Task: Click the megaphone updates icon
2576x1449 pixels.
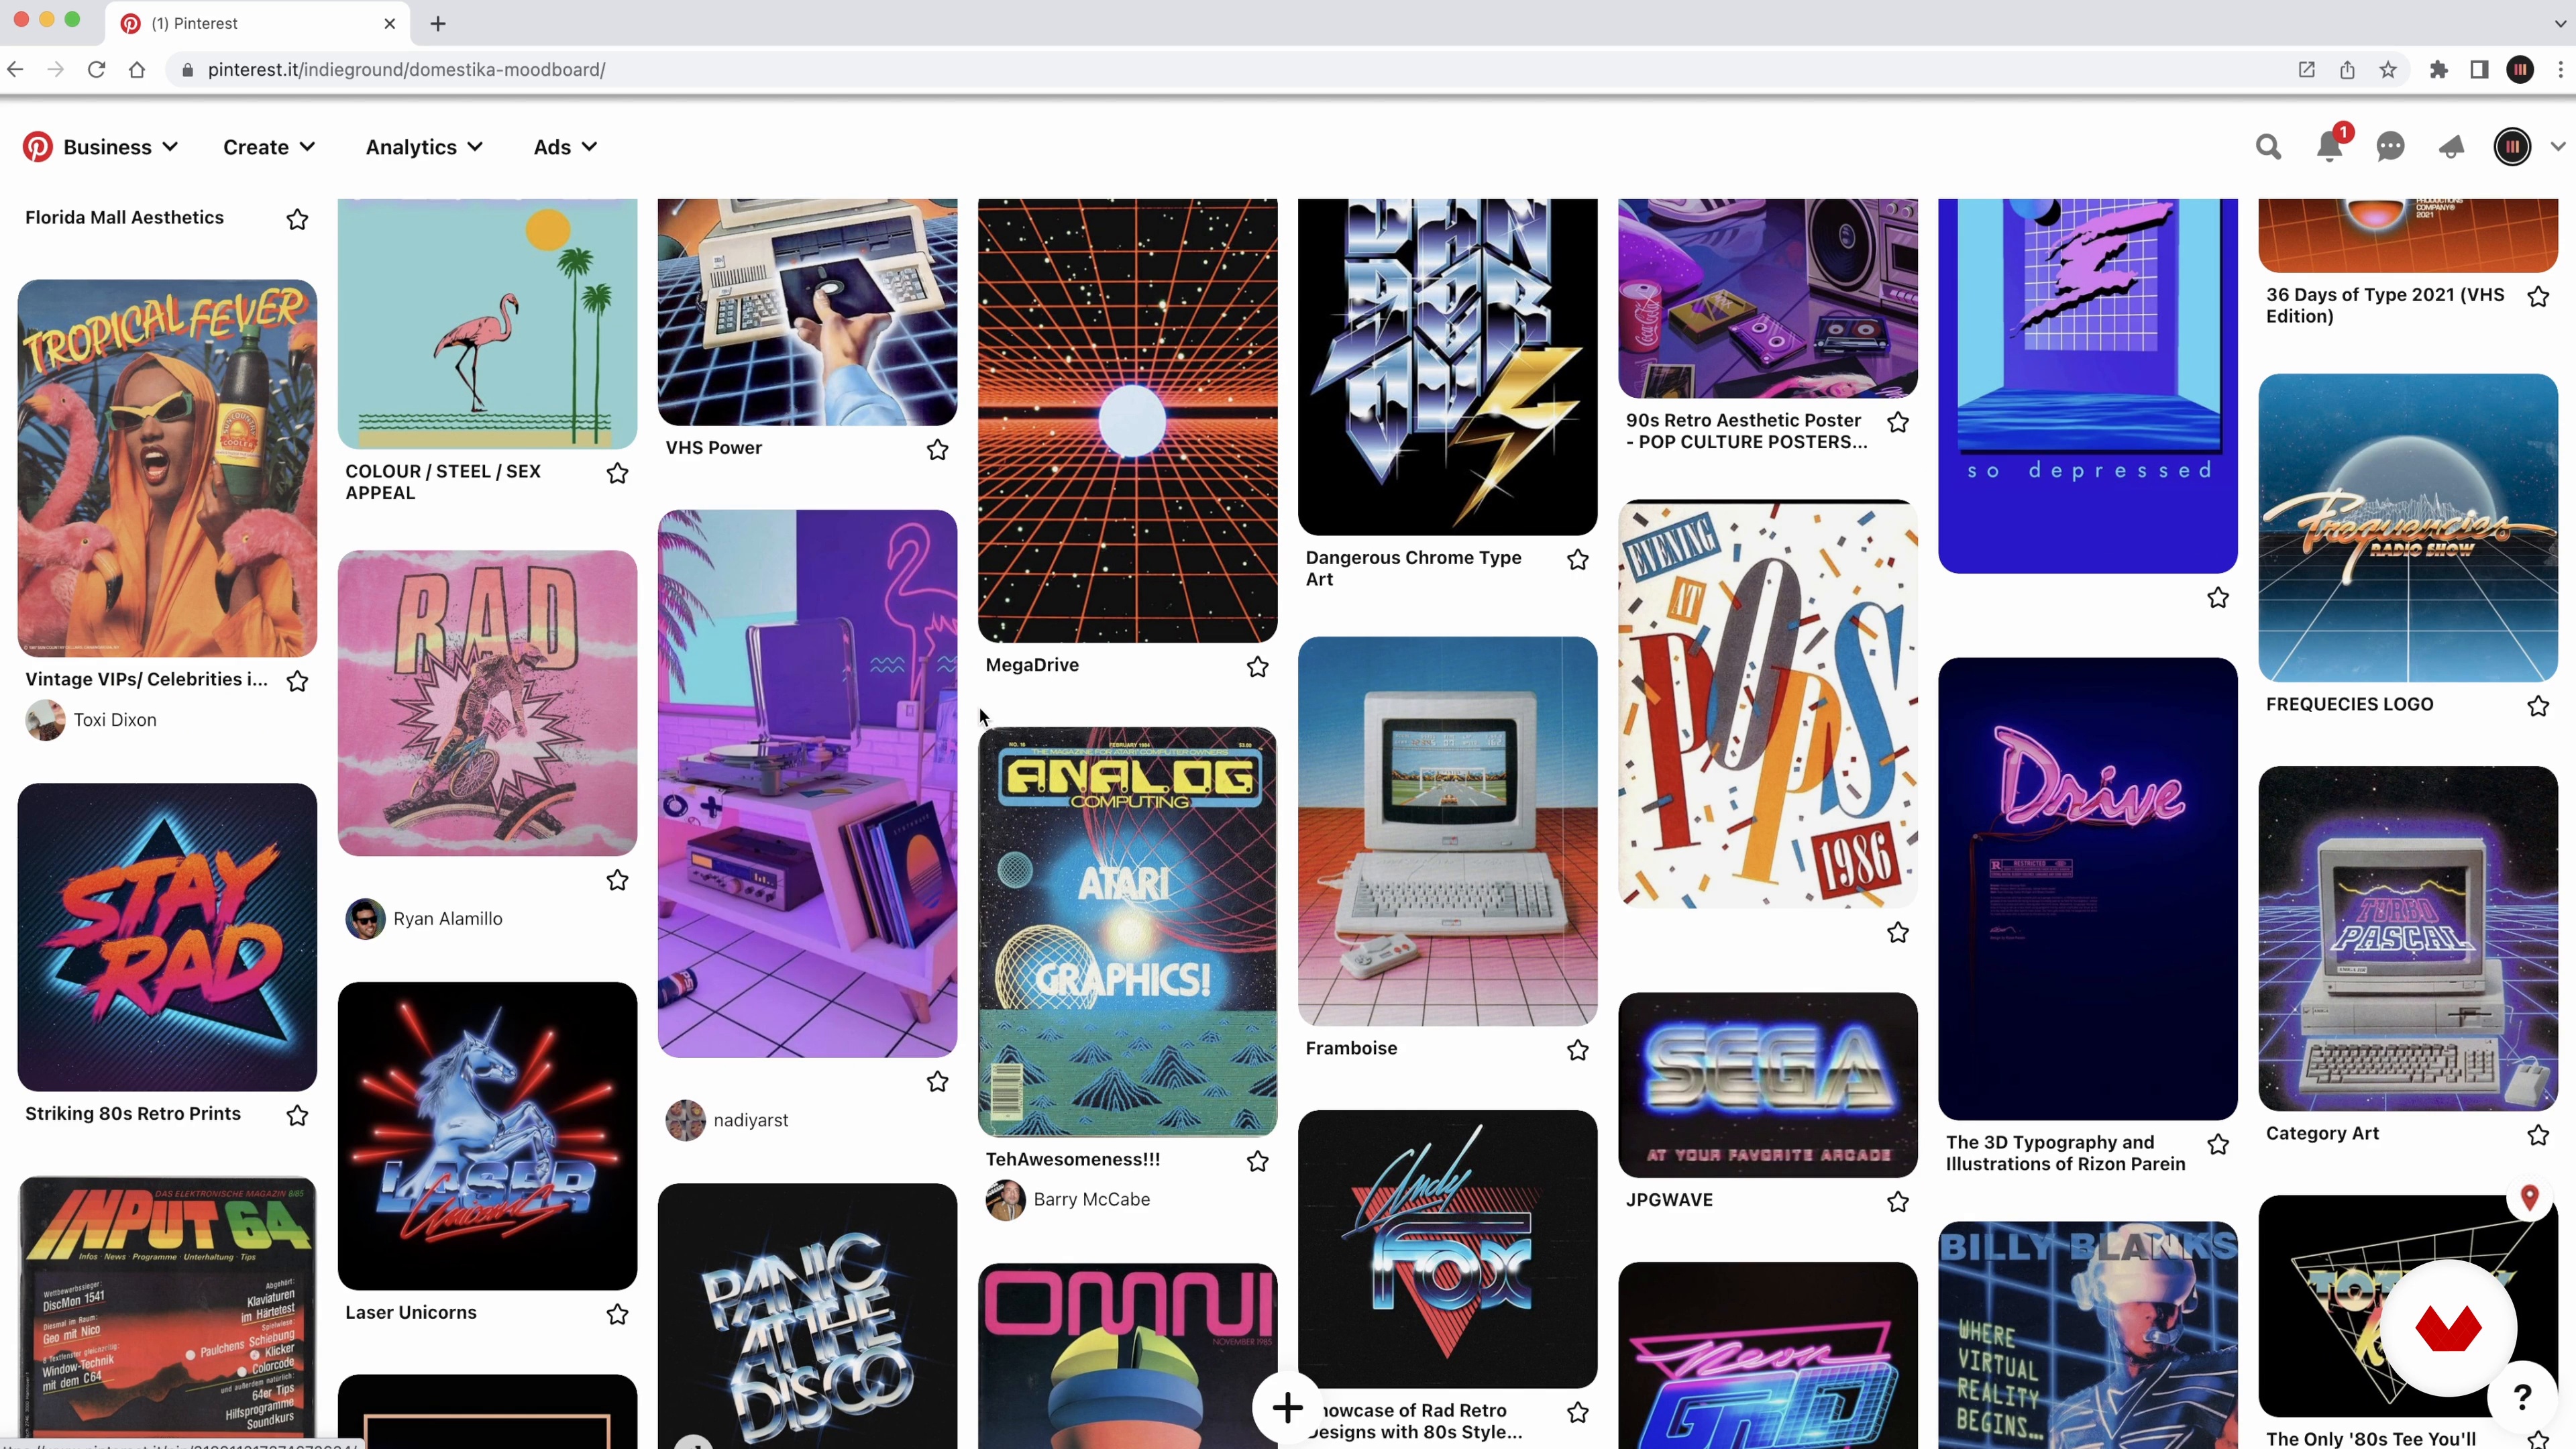Action: pos(2451,147)
